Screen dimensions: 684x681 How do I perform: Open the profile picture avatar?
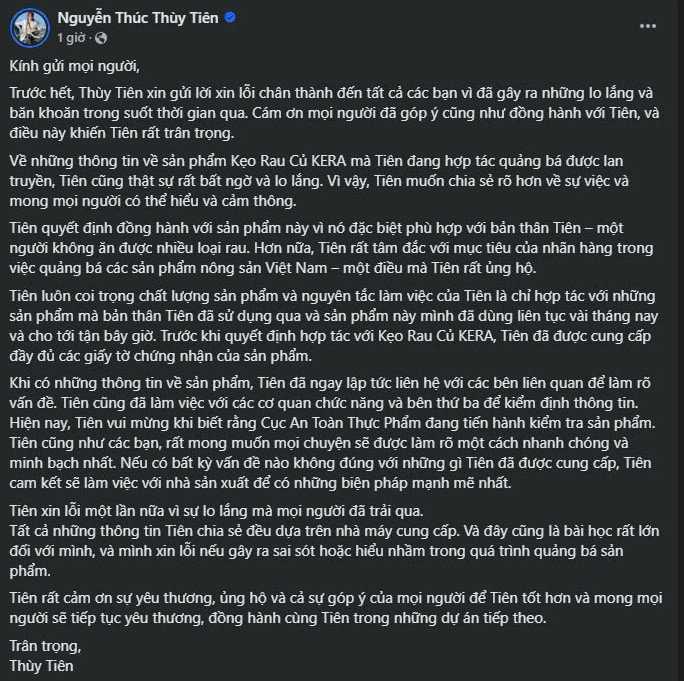(x=30, y=26)
